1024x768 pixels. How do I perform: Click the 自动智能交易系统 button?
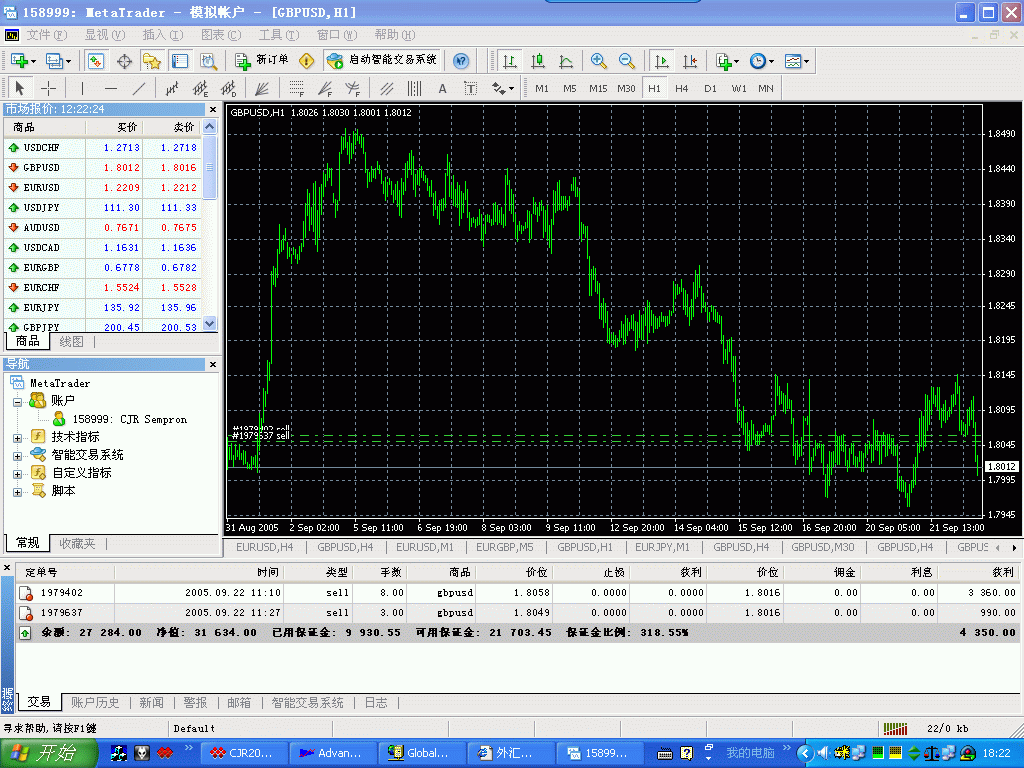[382, 61]
